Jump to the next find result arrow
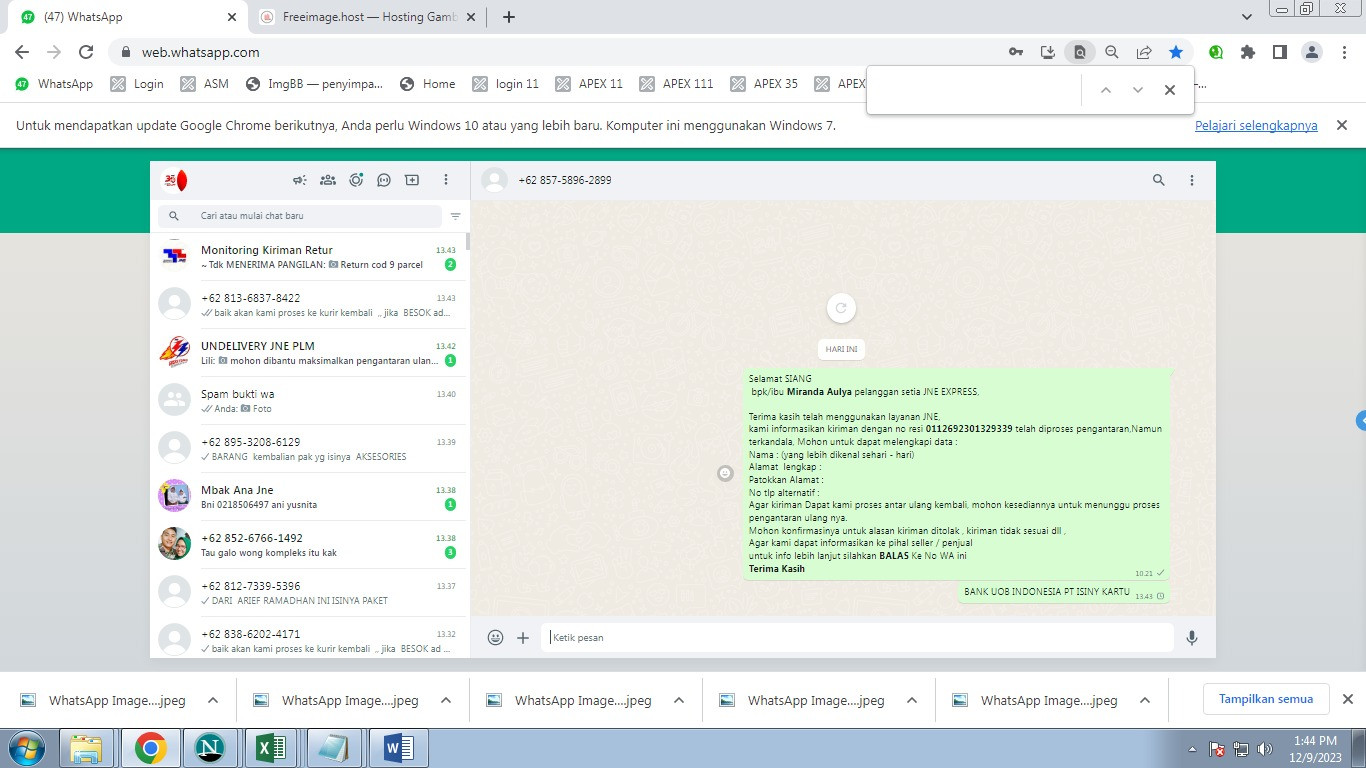 (x=1138, y=90)
